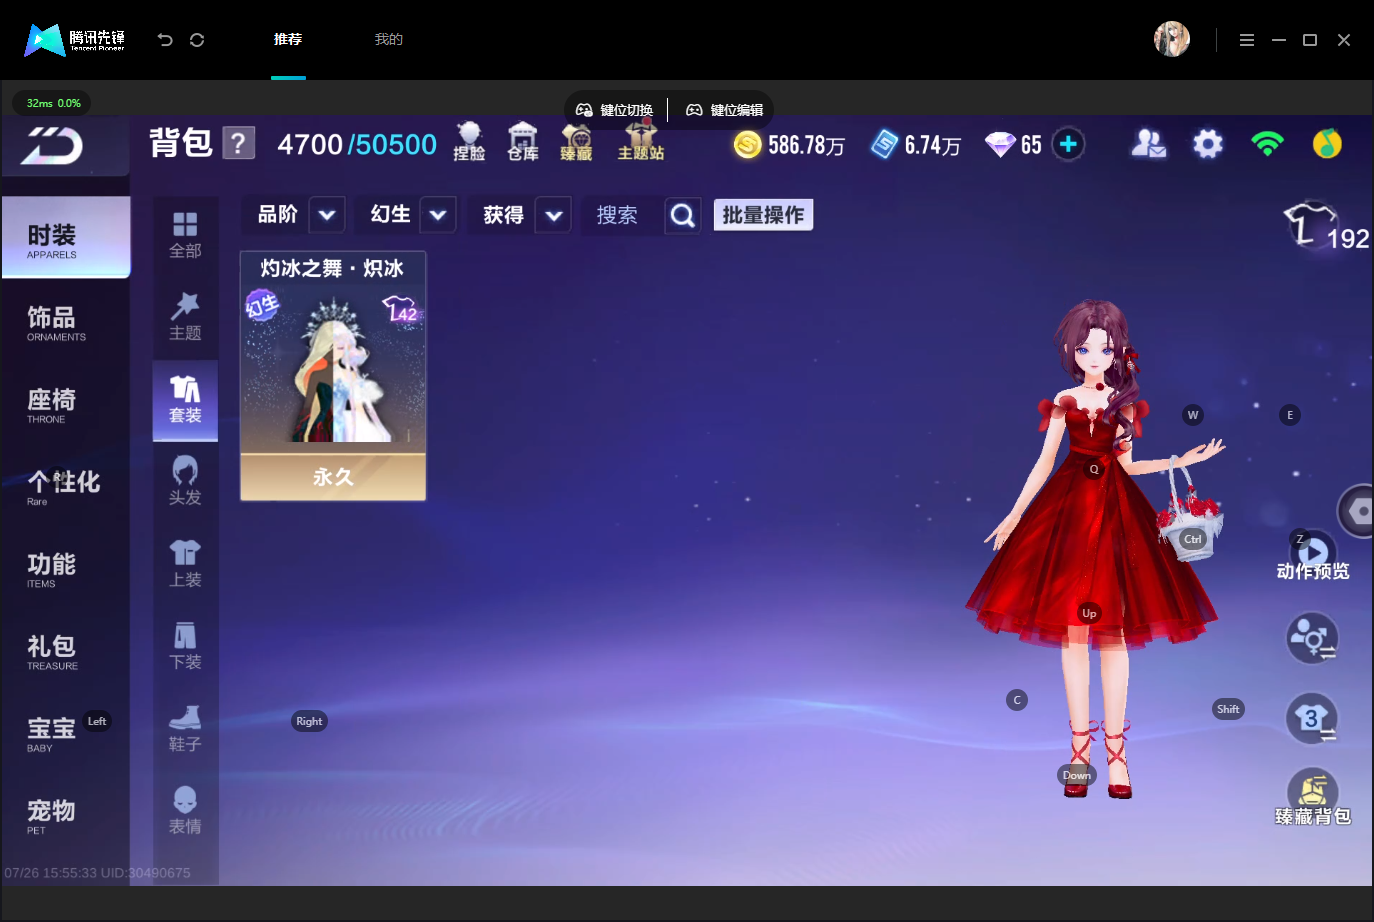Select the 头发 hair category tab
Viewport: 1374px width, 922px height.
(185, 482)
